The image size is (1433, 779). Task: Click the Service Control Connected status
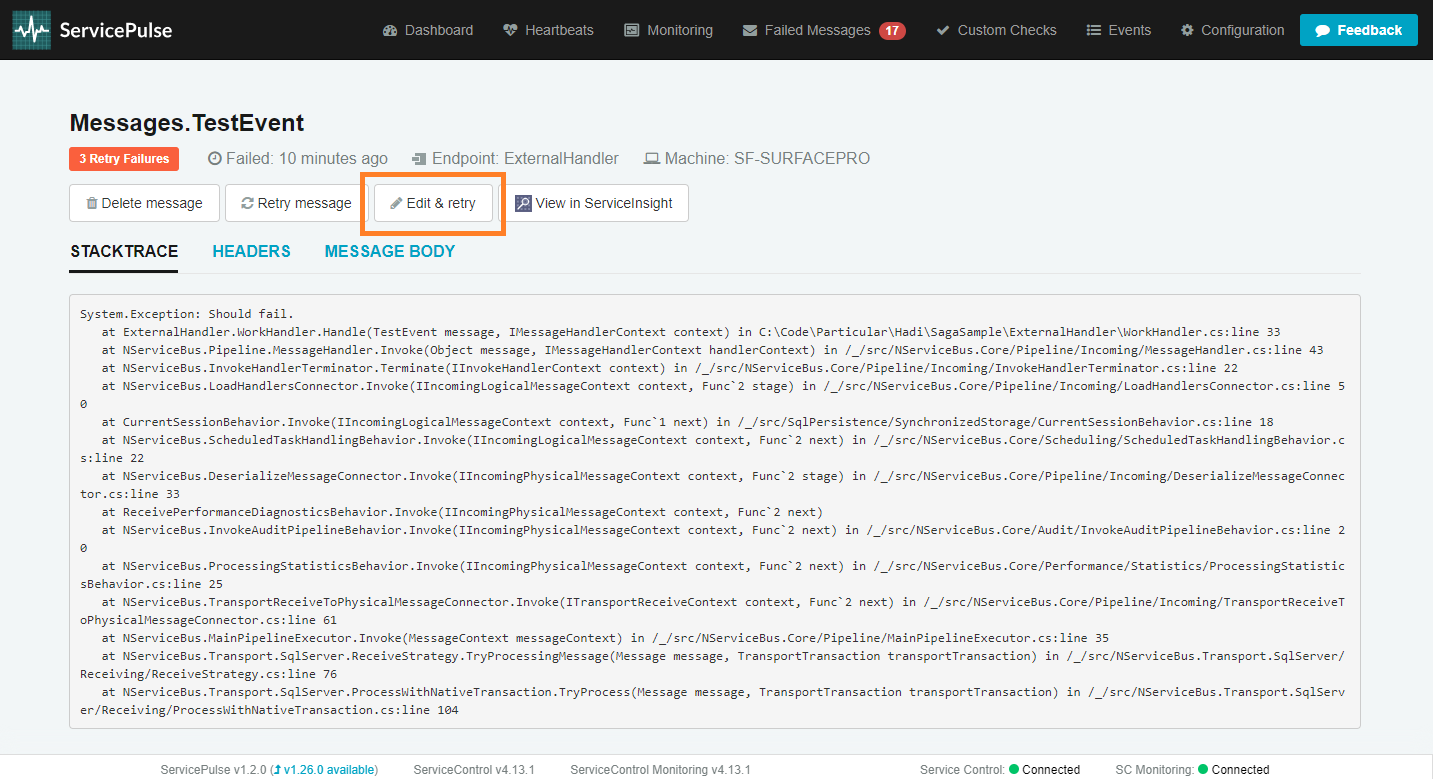pos(1000,770)
